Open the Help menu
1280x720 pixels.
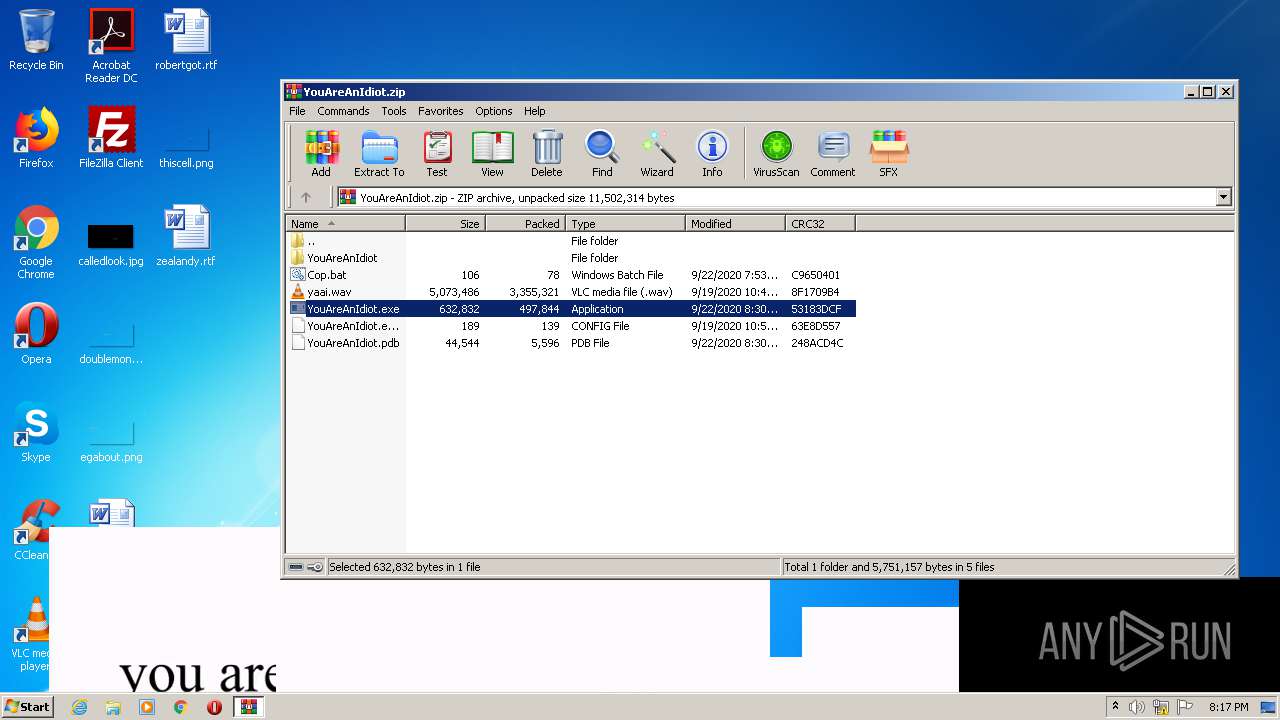(535, 111)
